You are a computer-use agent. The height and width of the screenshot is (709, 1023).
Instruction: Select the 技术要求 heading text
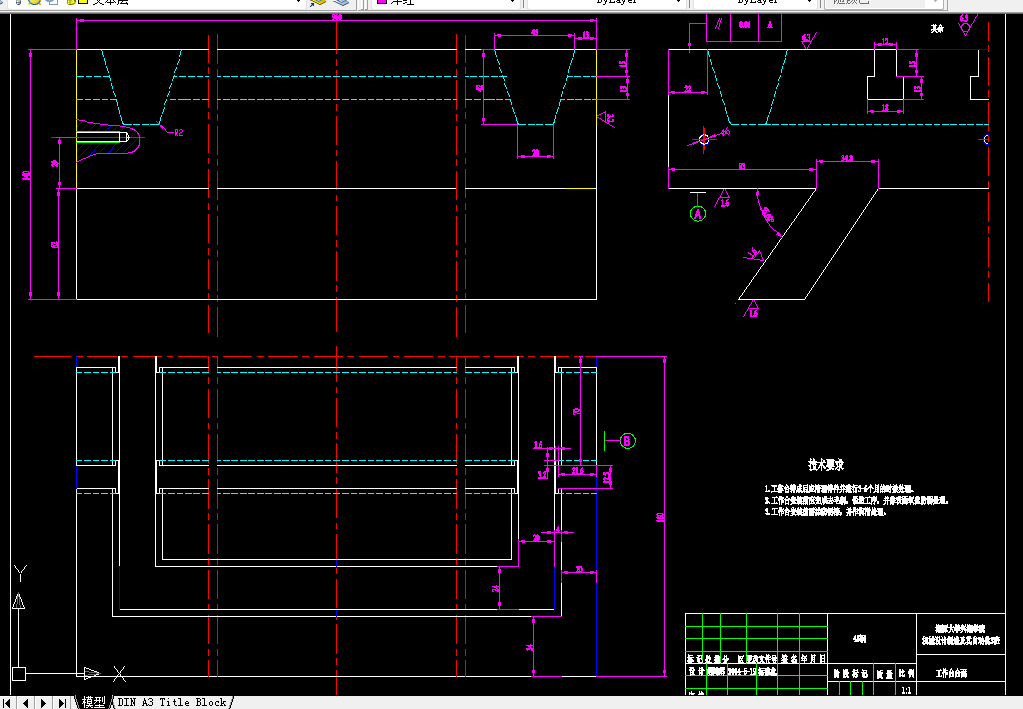pos(826,465)
